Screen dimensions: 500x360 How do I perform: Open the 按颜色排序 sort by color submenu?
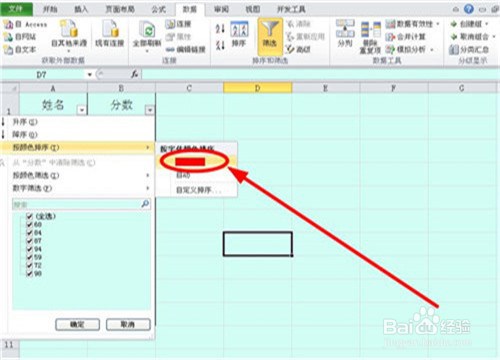pos(77,147)
